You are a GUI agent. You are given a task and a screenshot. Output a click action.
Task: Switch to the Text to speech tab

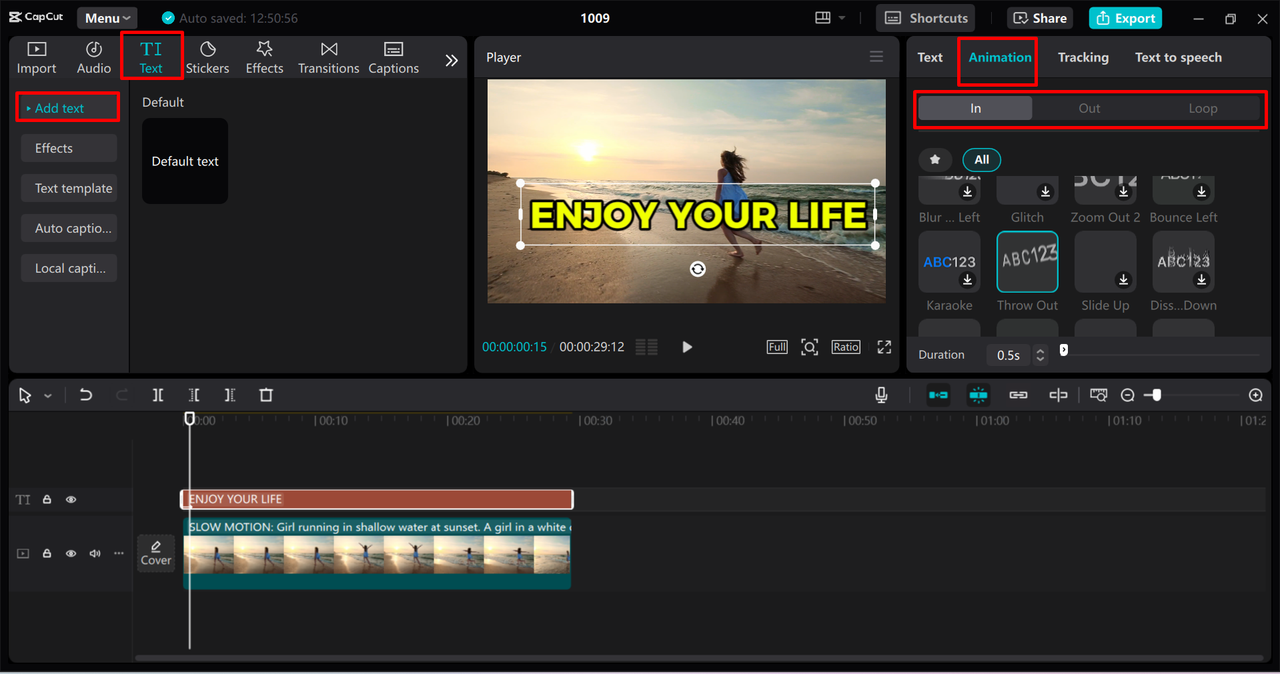[x=1178, y=57]
